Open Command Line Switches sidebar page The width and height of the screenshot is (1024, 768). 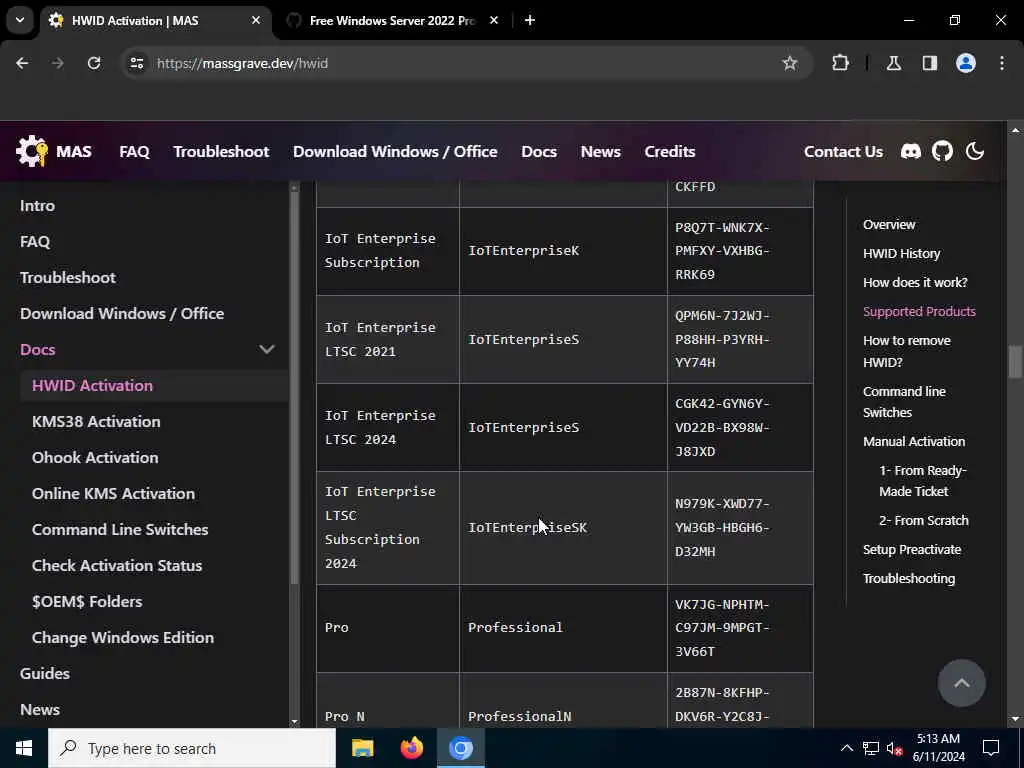[120, 530]
